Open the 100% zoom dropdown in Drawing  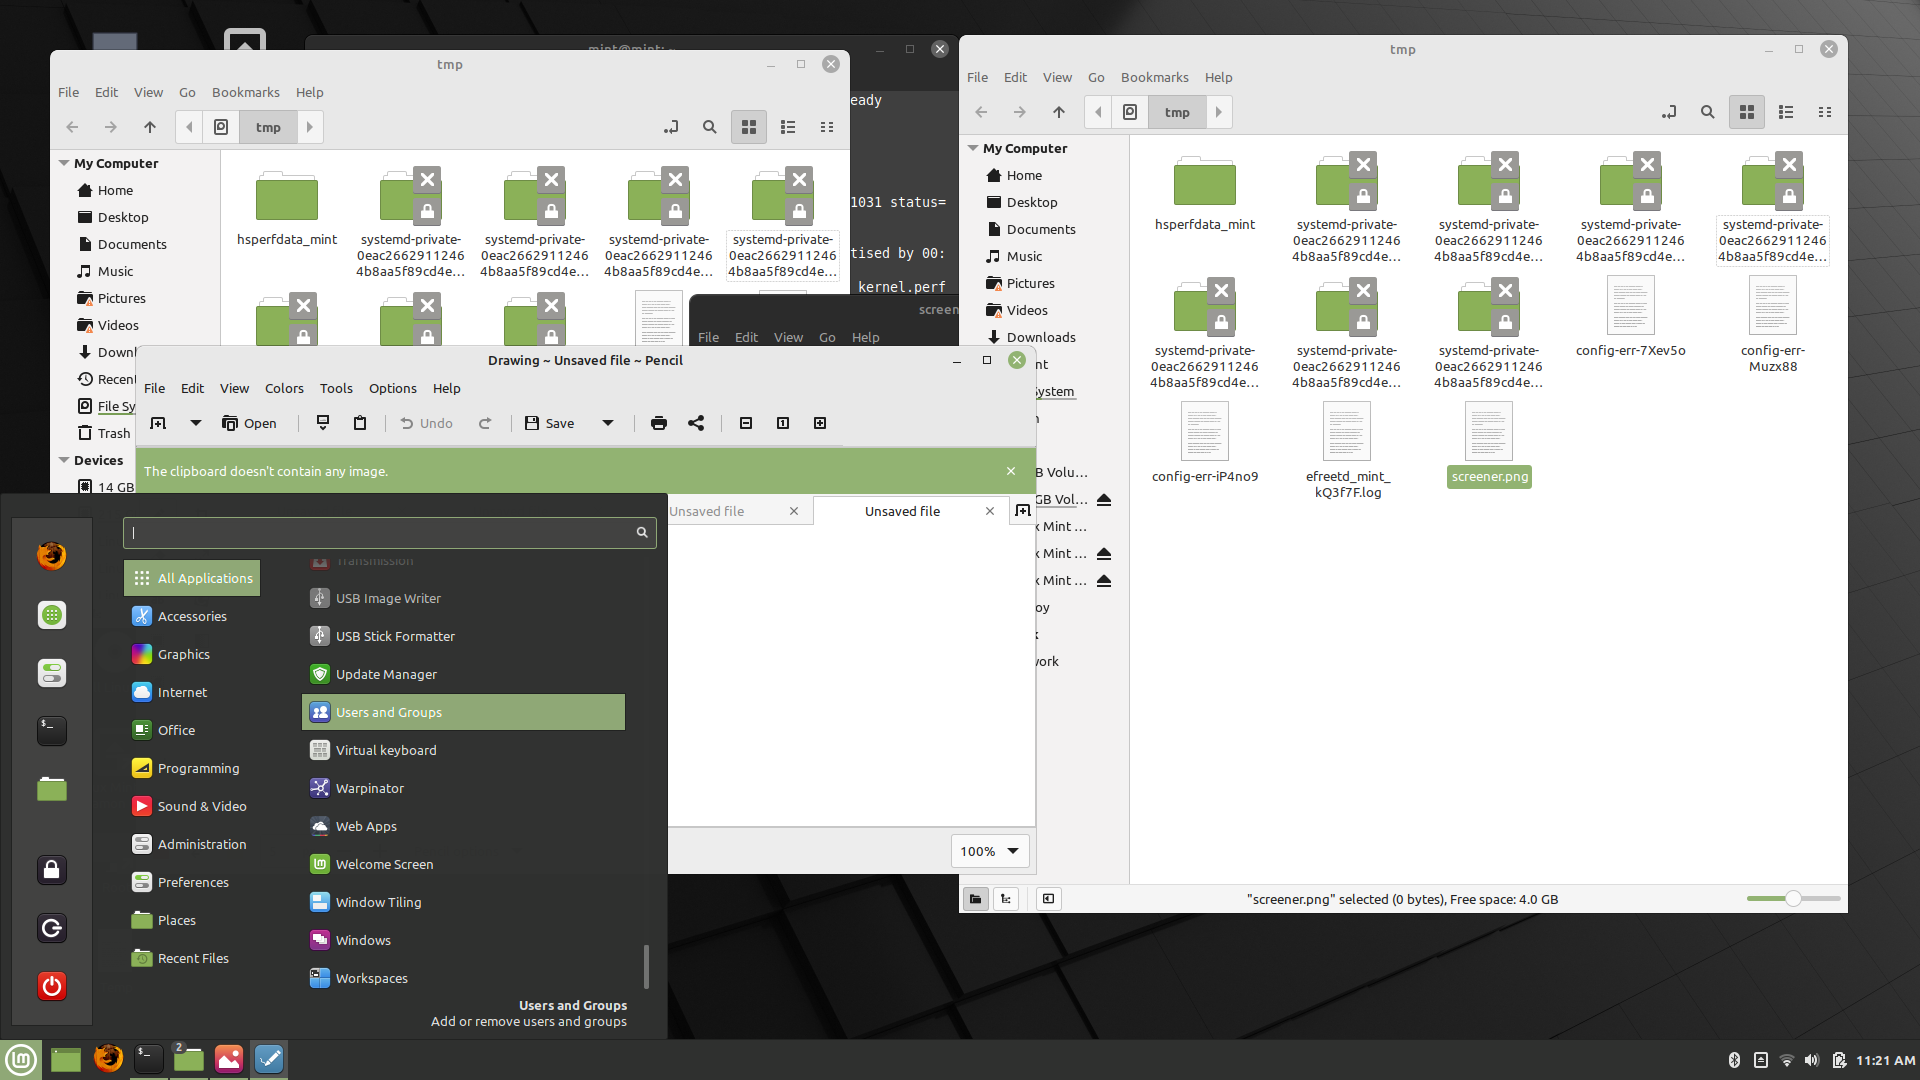(990, 851)
